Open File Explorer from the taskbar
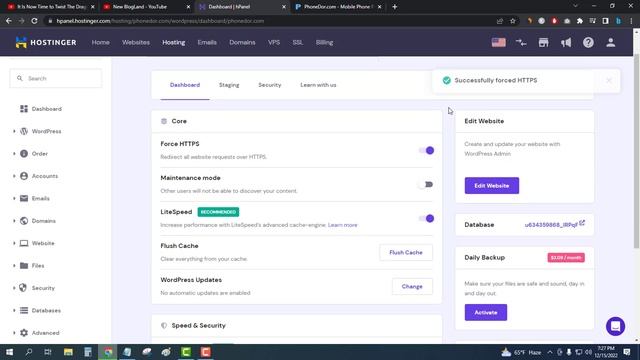This screenshot has width=640, height=360. point(68,352)
